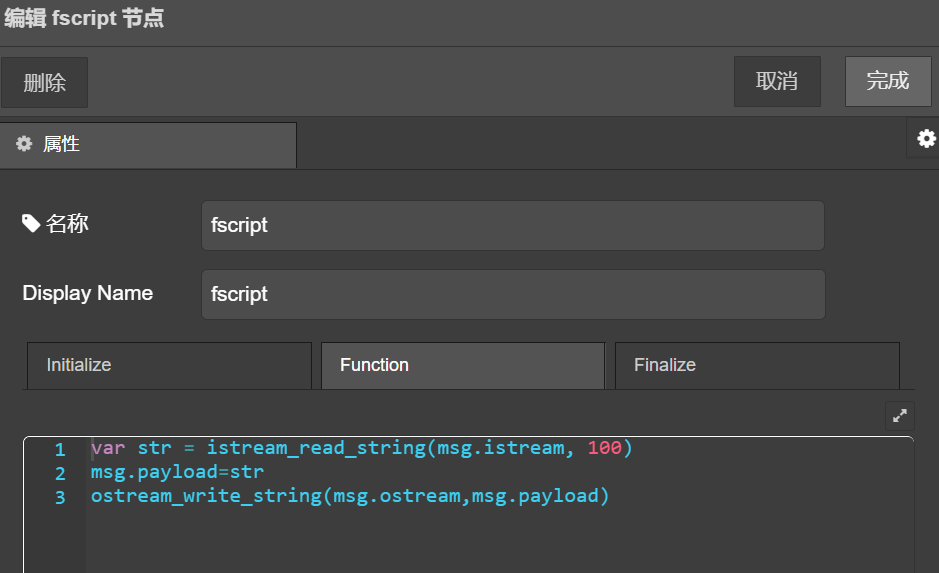Click line number 2 in the editor gutter
Screen dimensions: 939x573
pyautogui.click(x=60, y=473)
